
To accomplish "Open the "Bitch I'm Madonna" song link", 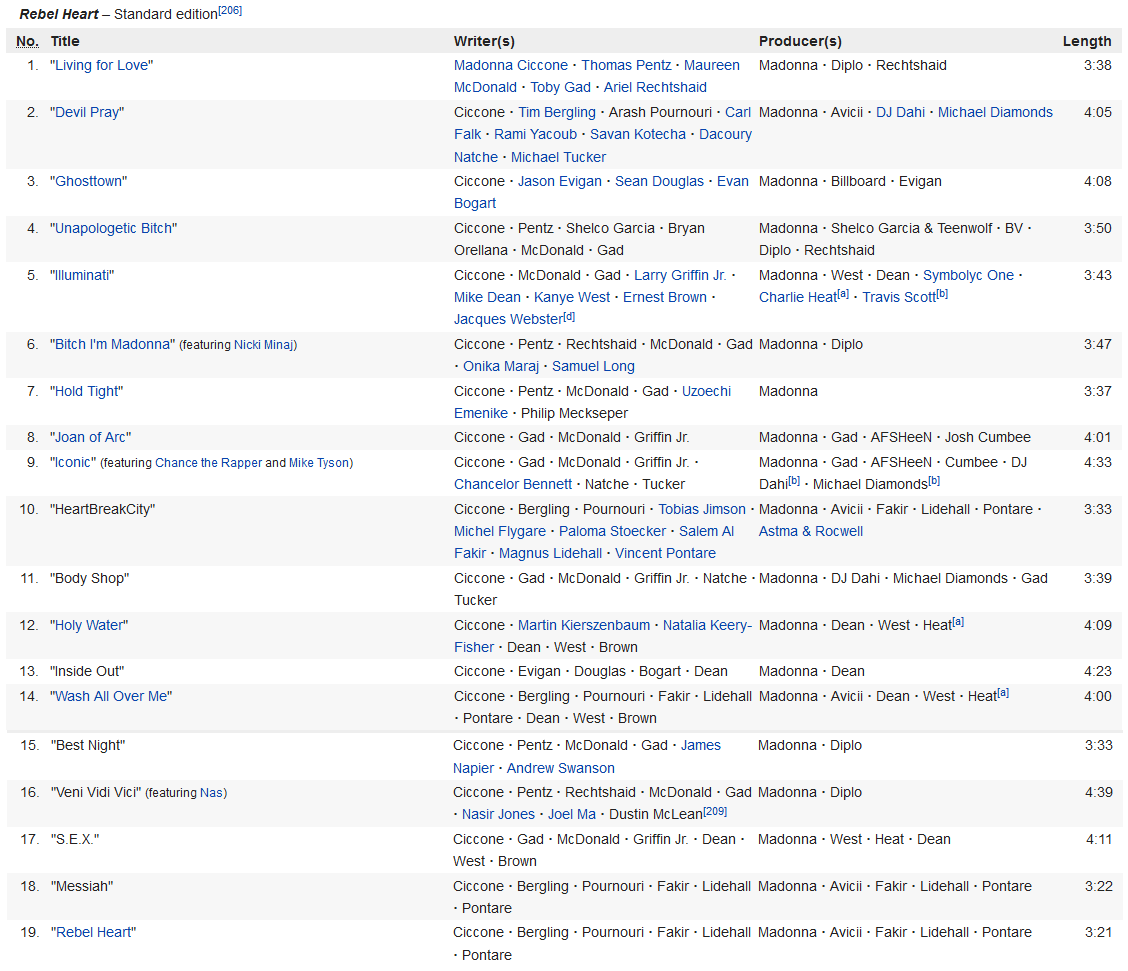I will coord(112,345).
